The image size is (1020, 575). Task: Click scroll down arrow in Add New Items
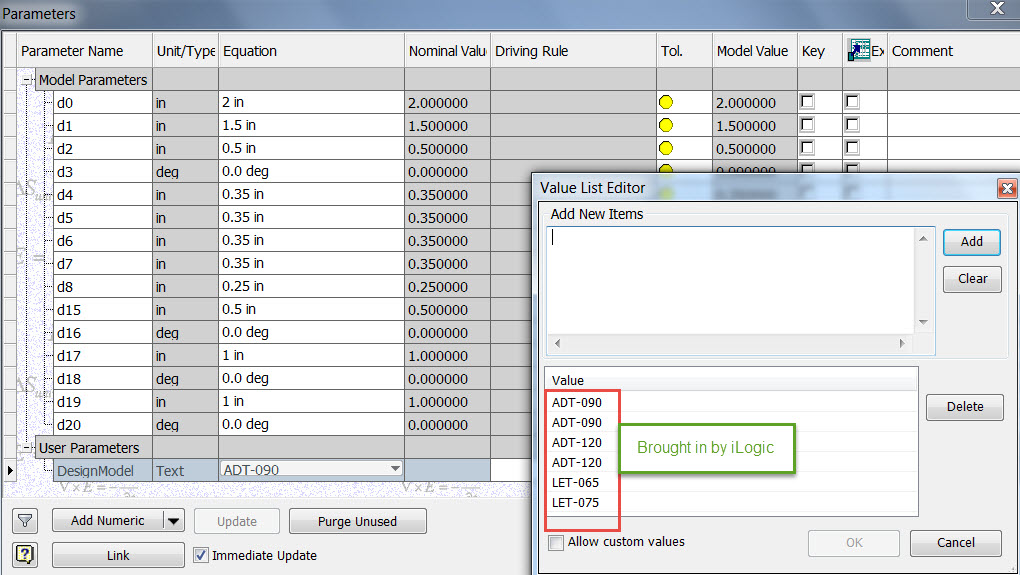(923, 323)
